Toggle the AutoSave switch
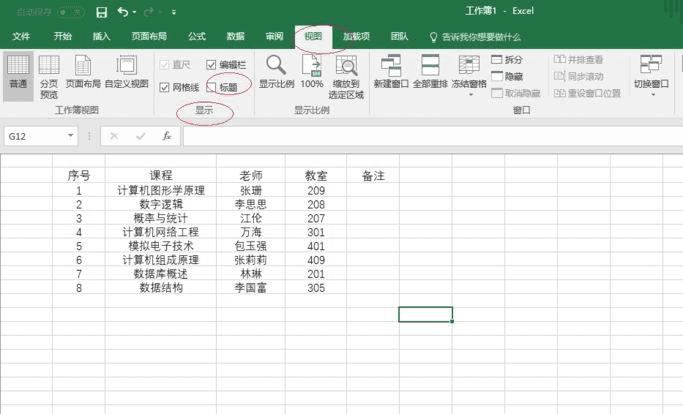 point(70,12)
